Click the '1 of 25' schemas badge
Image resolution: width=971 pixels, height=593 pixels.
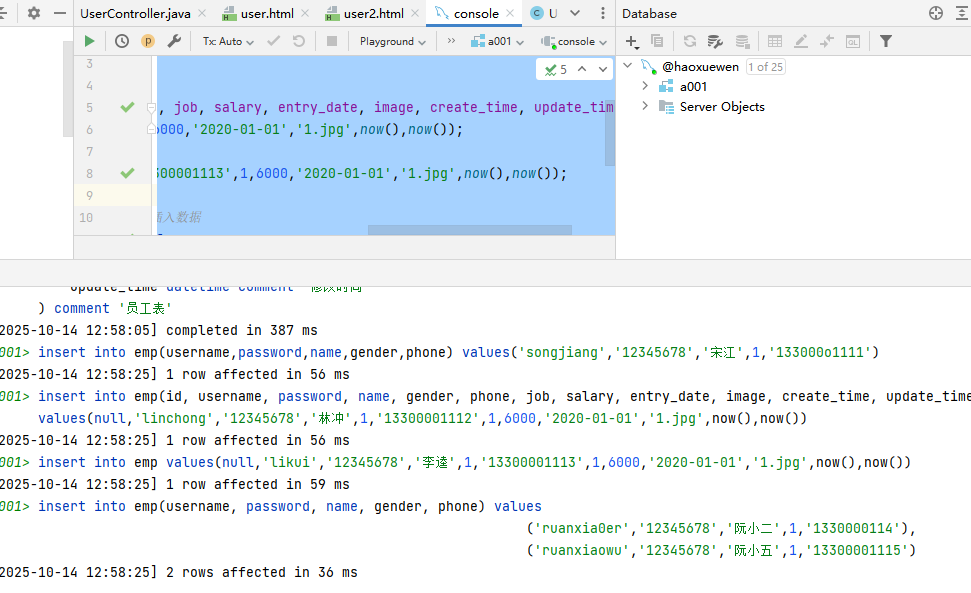tap(765, 67)
